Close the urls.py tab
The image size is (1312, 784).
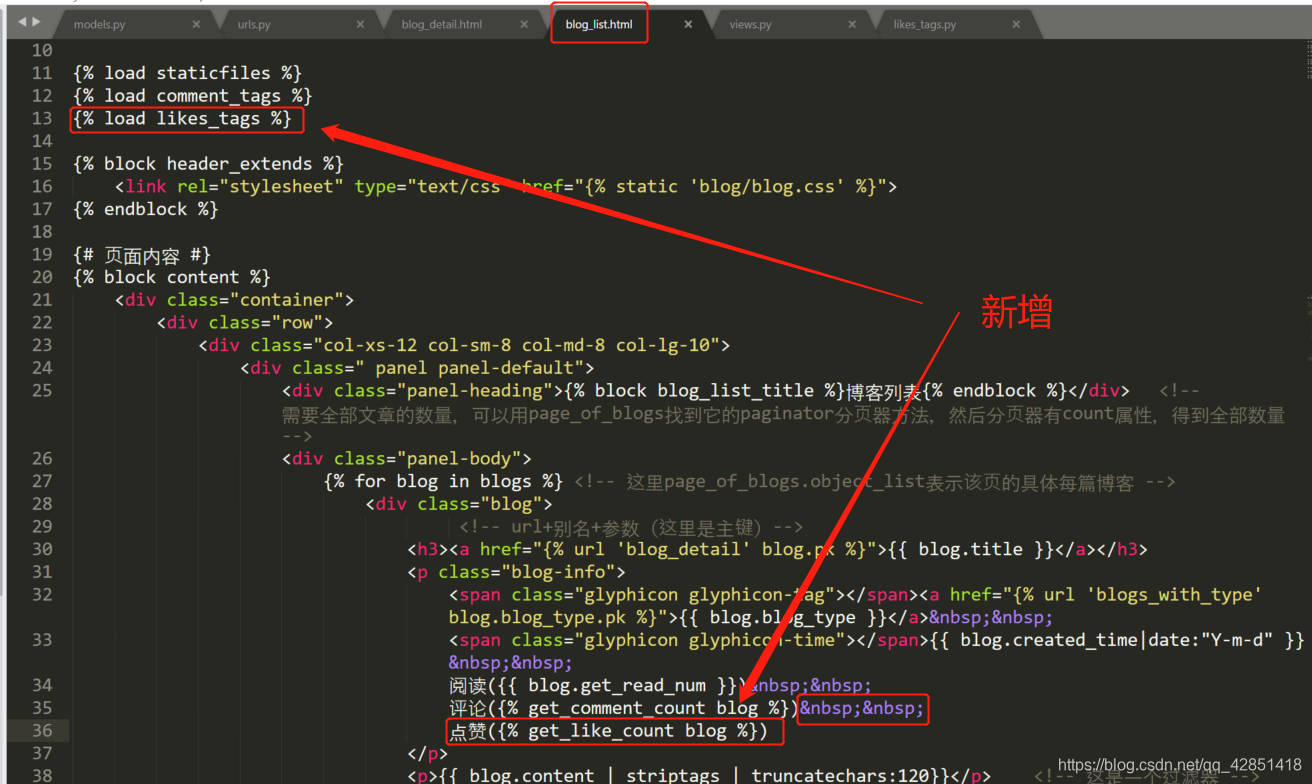coord(360,24)
